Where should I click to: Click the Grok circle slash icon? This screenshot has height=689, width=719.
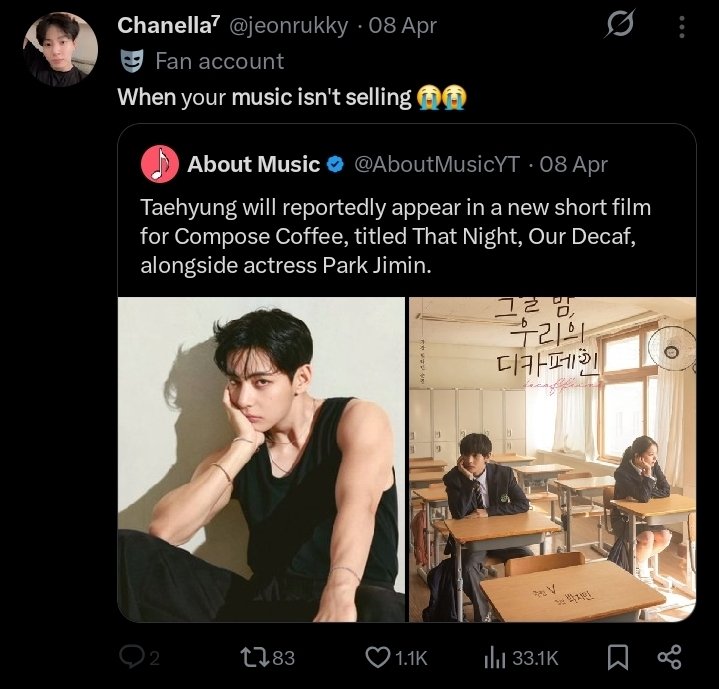coord(620,27)
